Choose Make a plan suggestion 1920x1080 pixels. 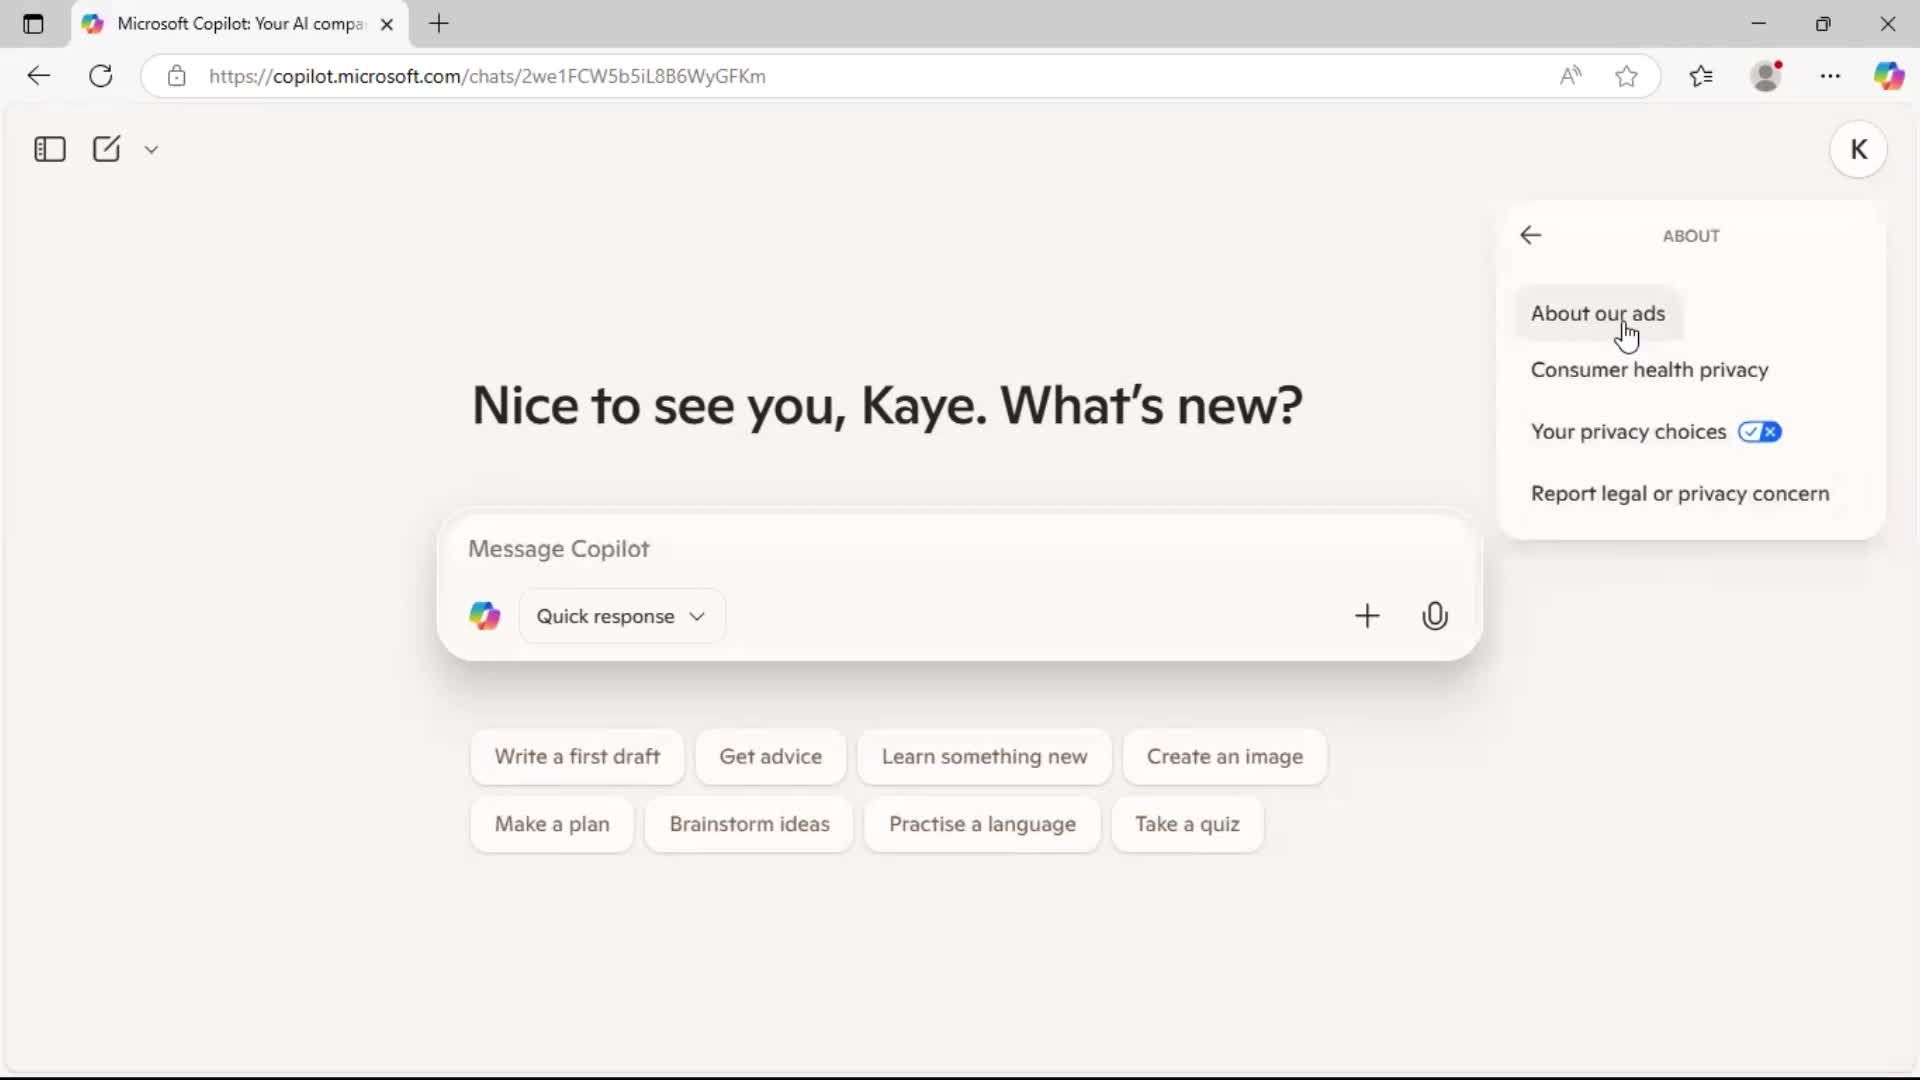point(552,825)
